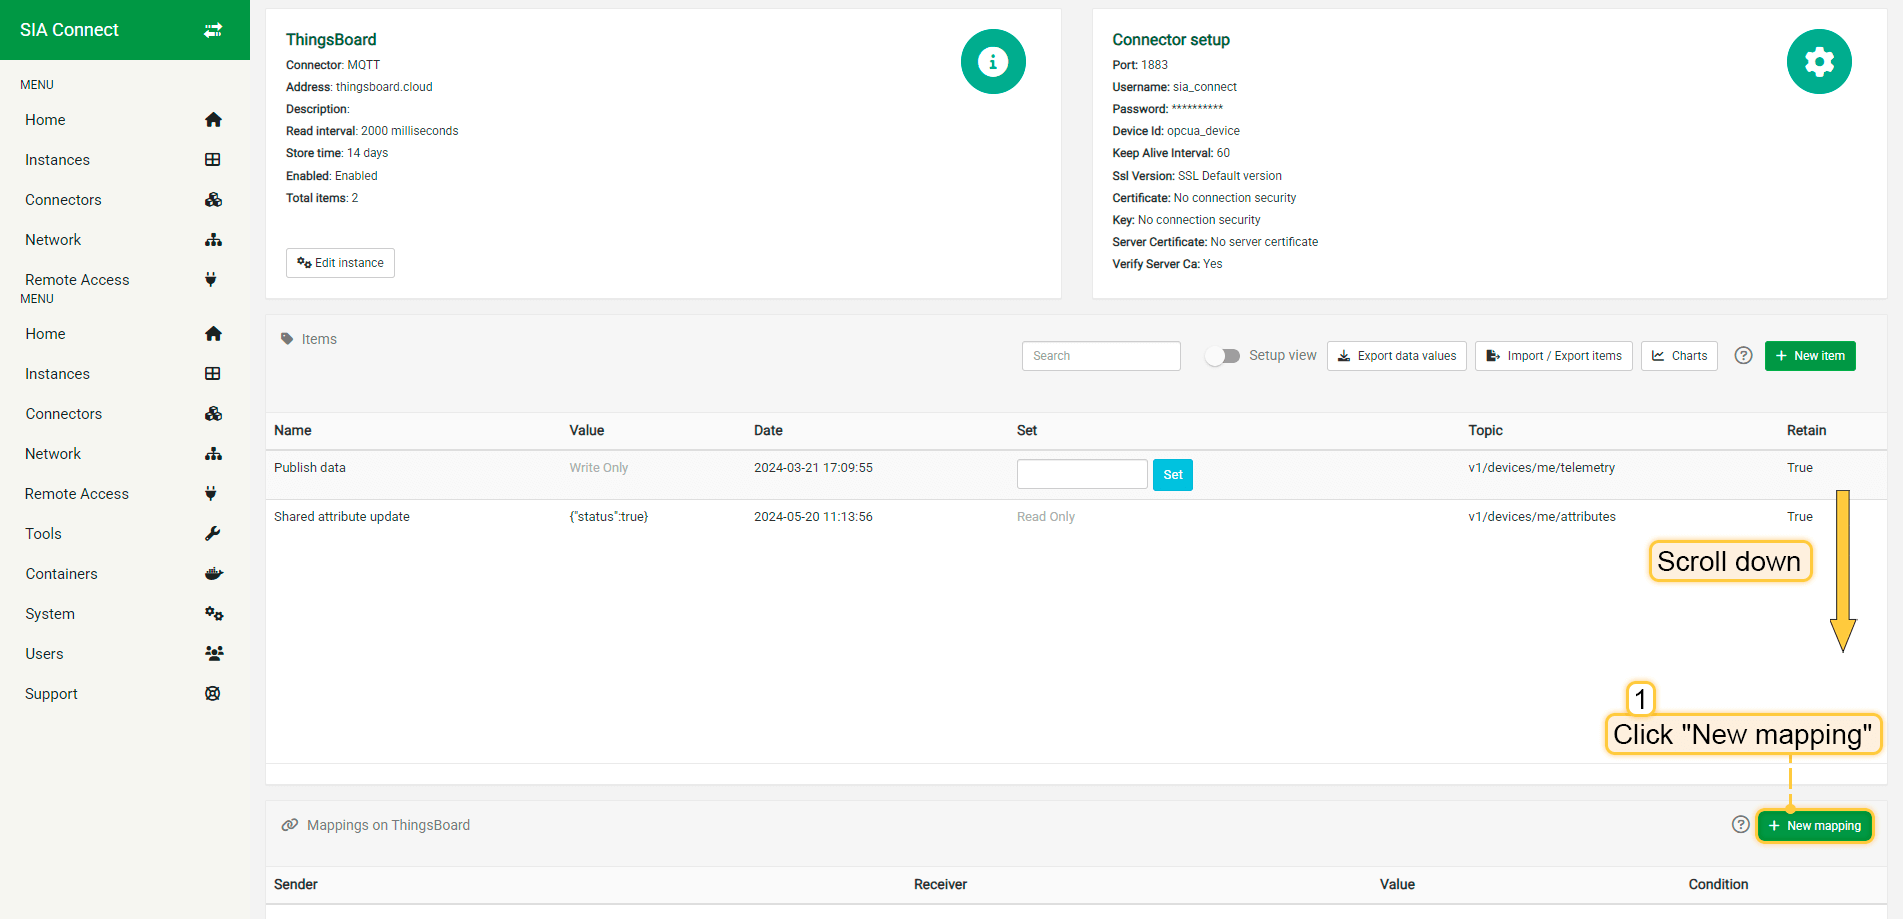
Task: Click the help icon beside Charts
Action: [x=1743, y=356]
